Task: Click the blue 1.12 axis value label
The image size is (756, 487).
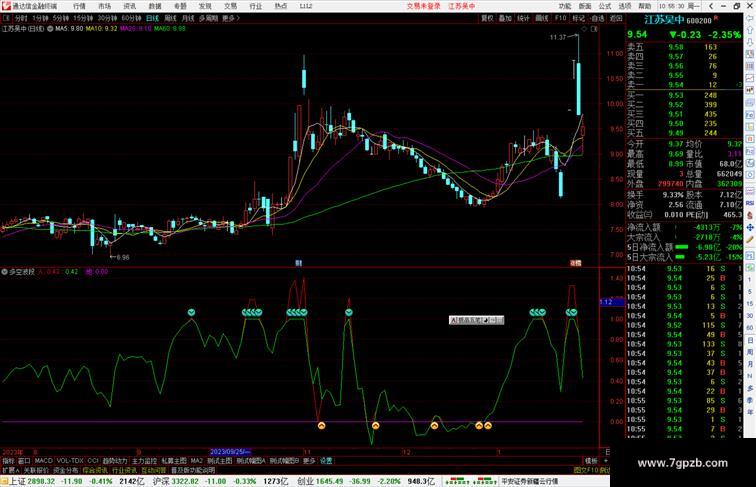Action: tap(611, 302)
